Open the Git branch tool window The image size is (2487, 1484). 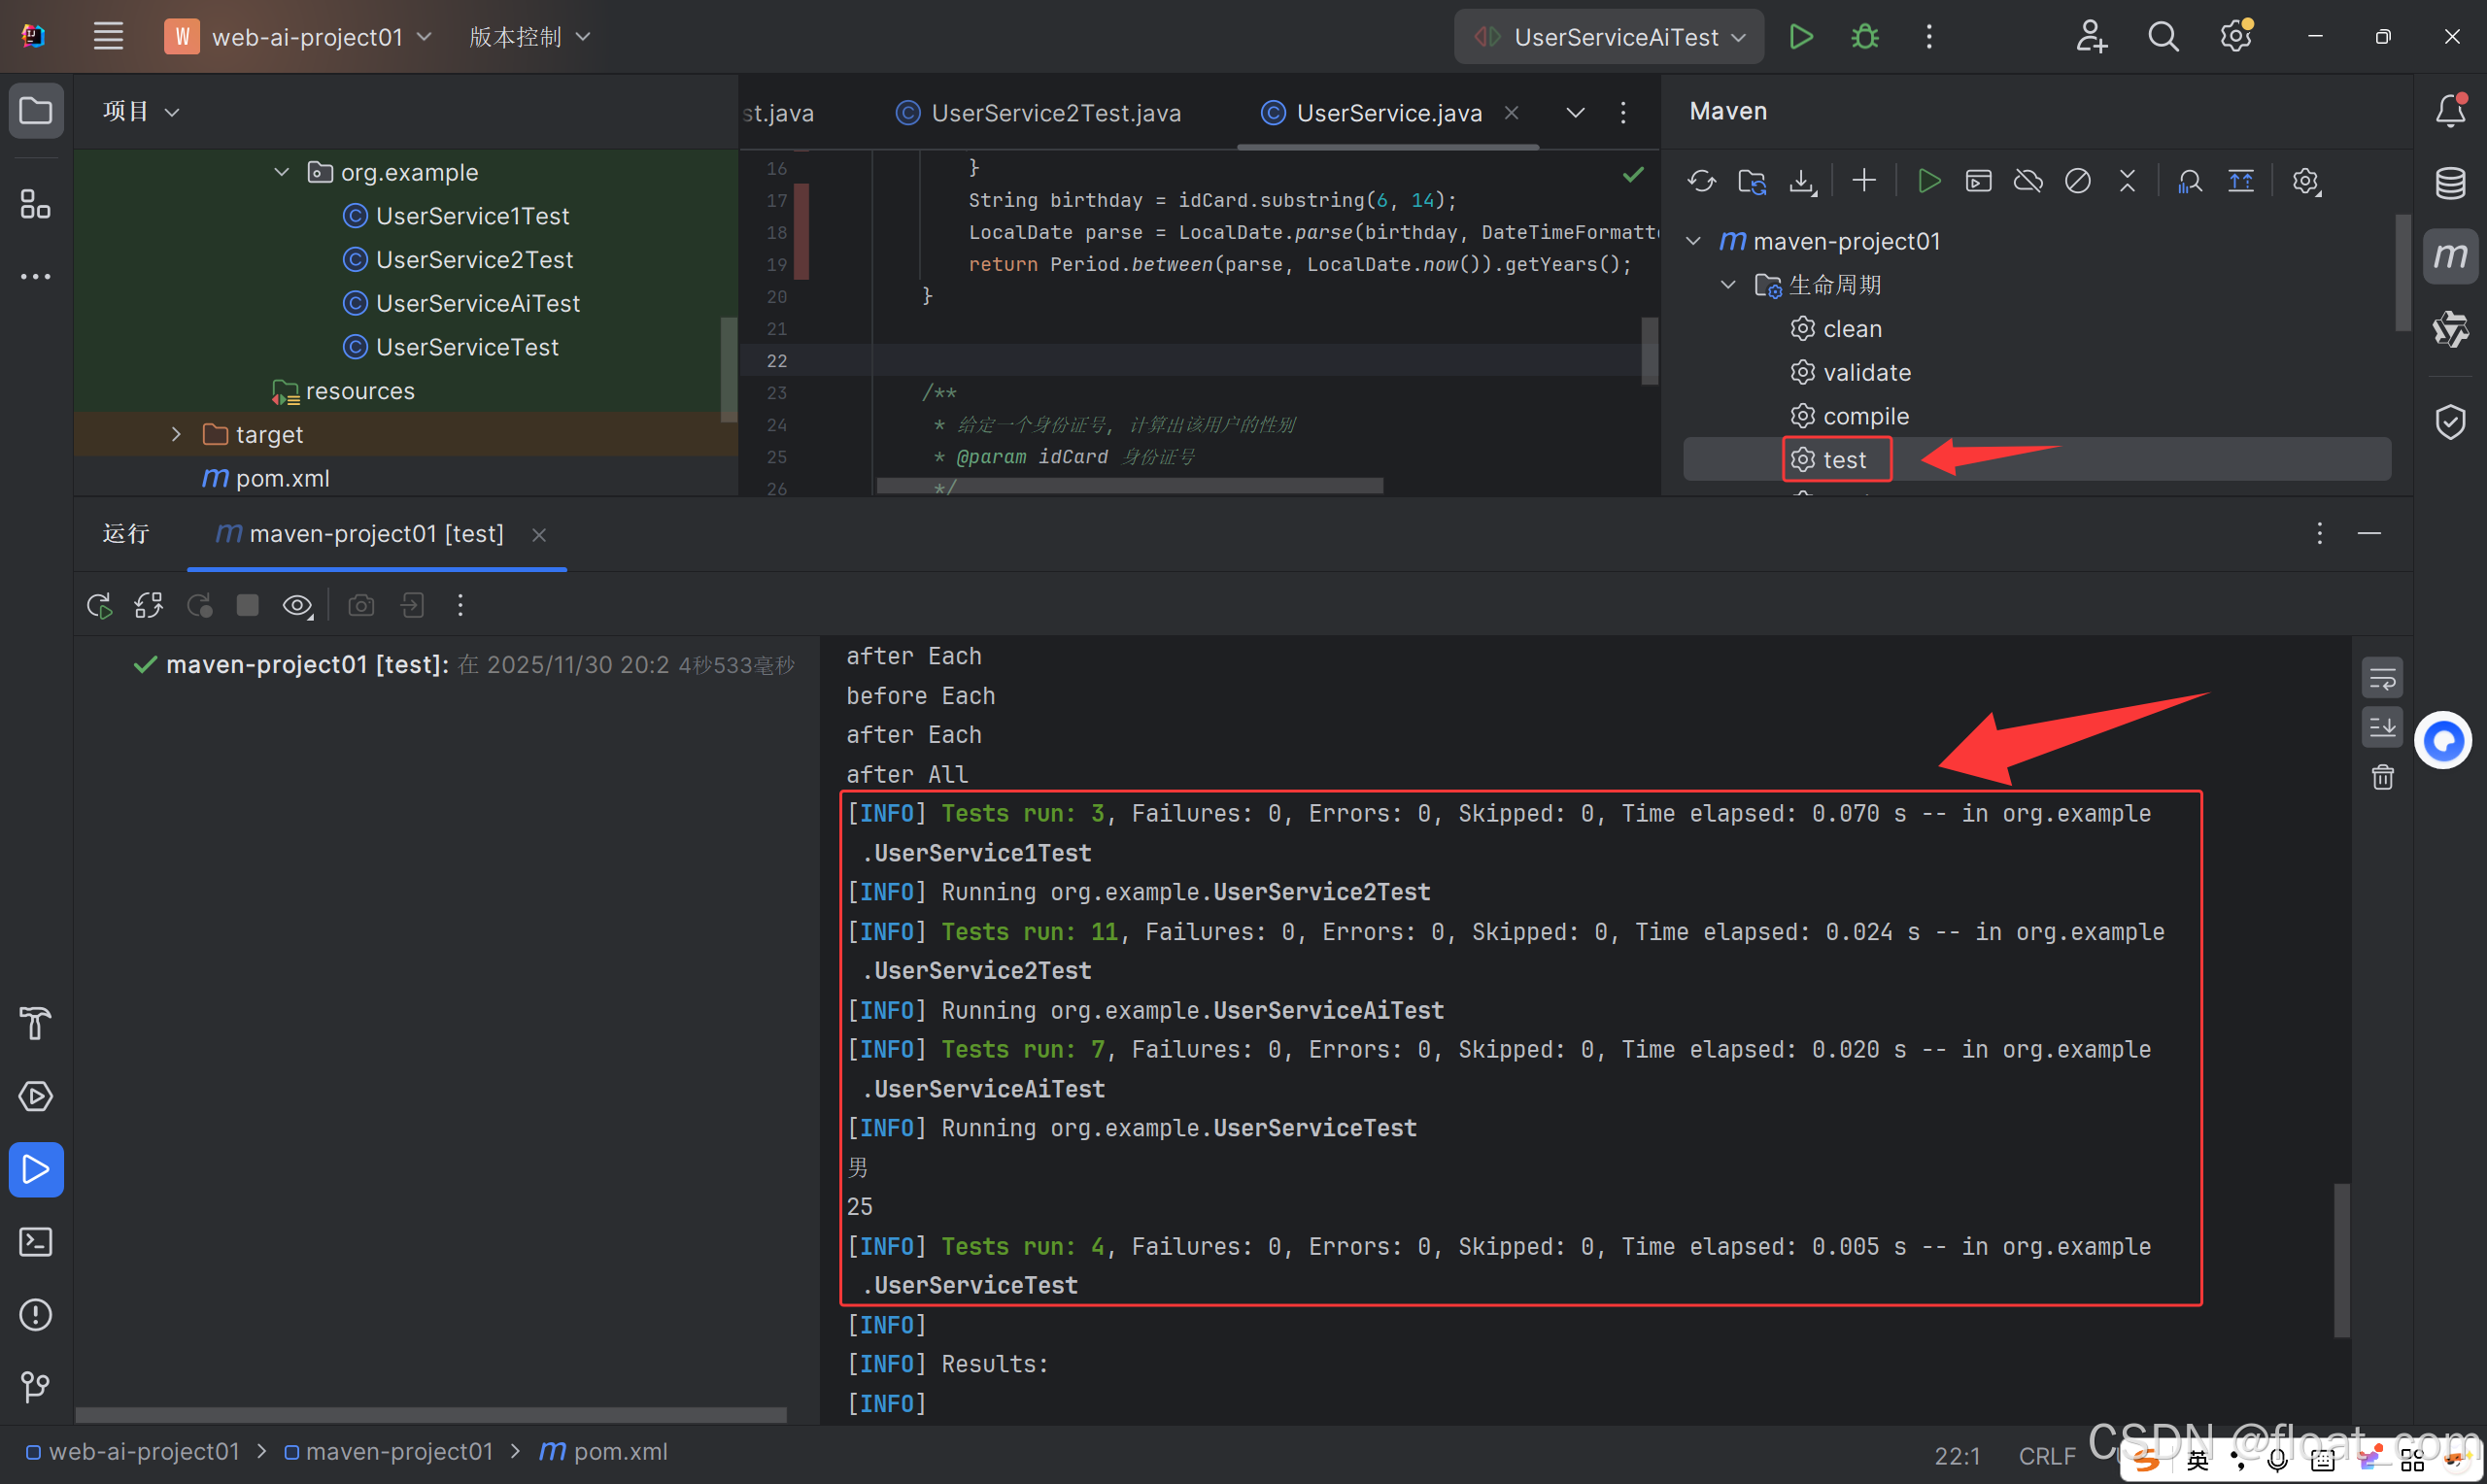(36, 1386)
